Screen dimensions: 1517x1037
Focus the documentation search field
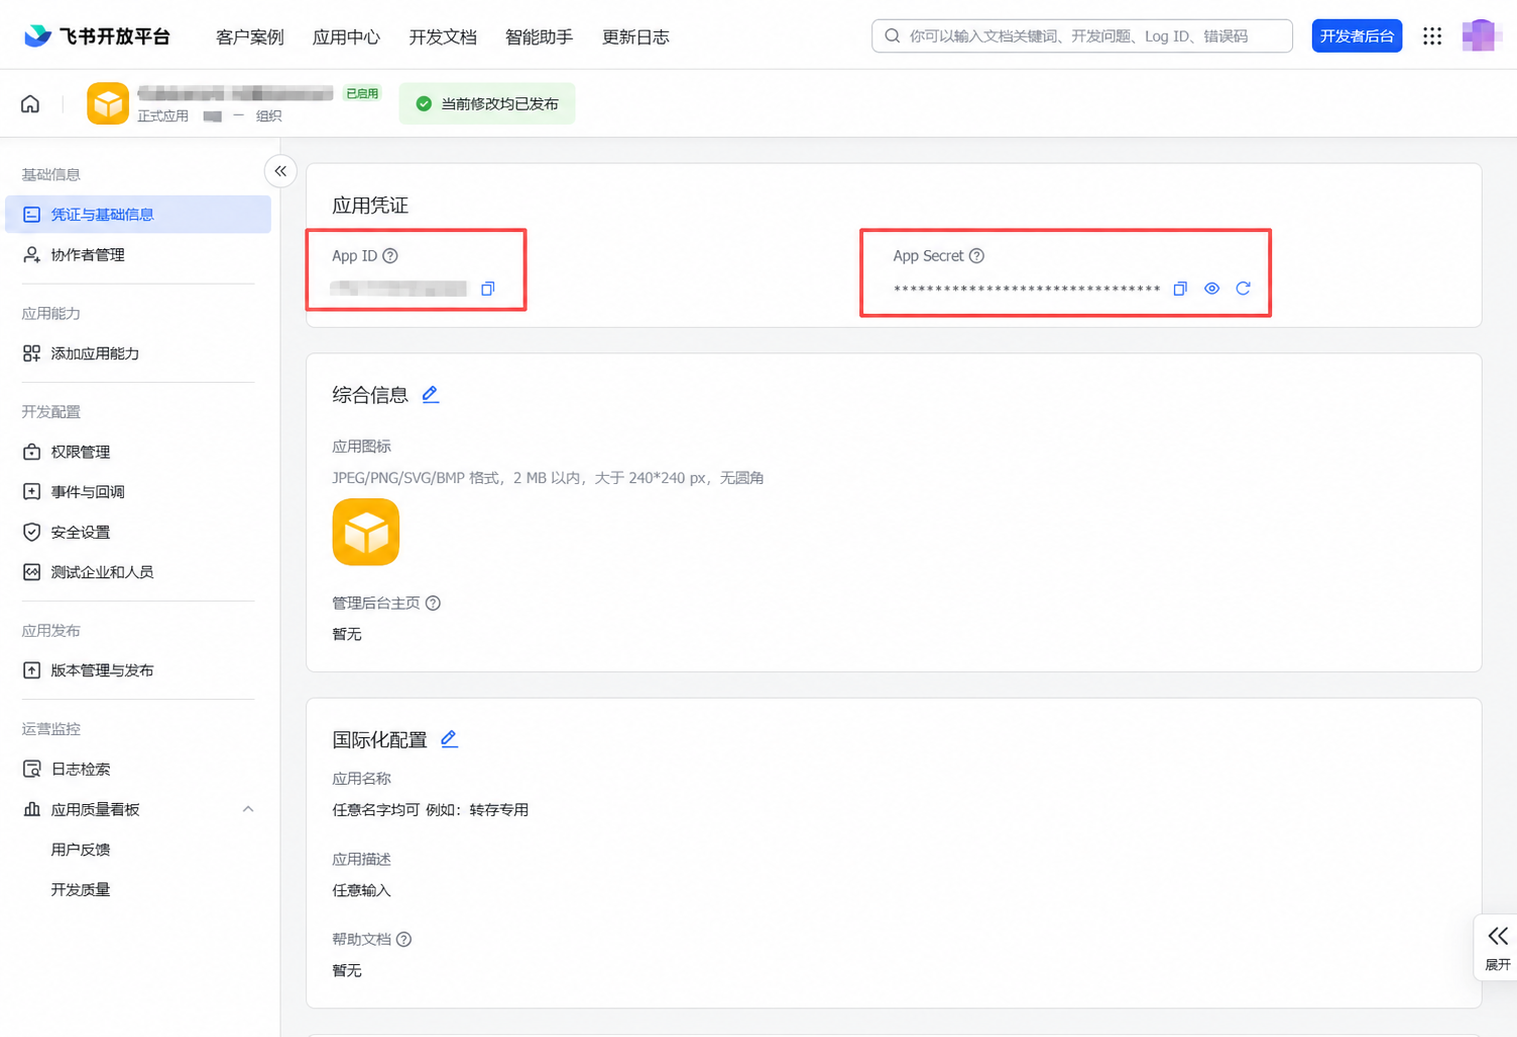pyautogui.click(x=1082, y=36)
